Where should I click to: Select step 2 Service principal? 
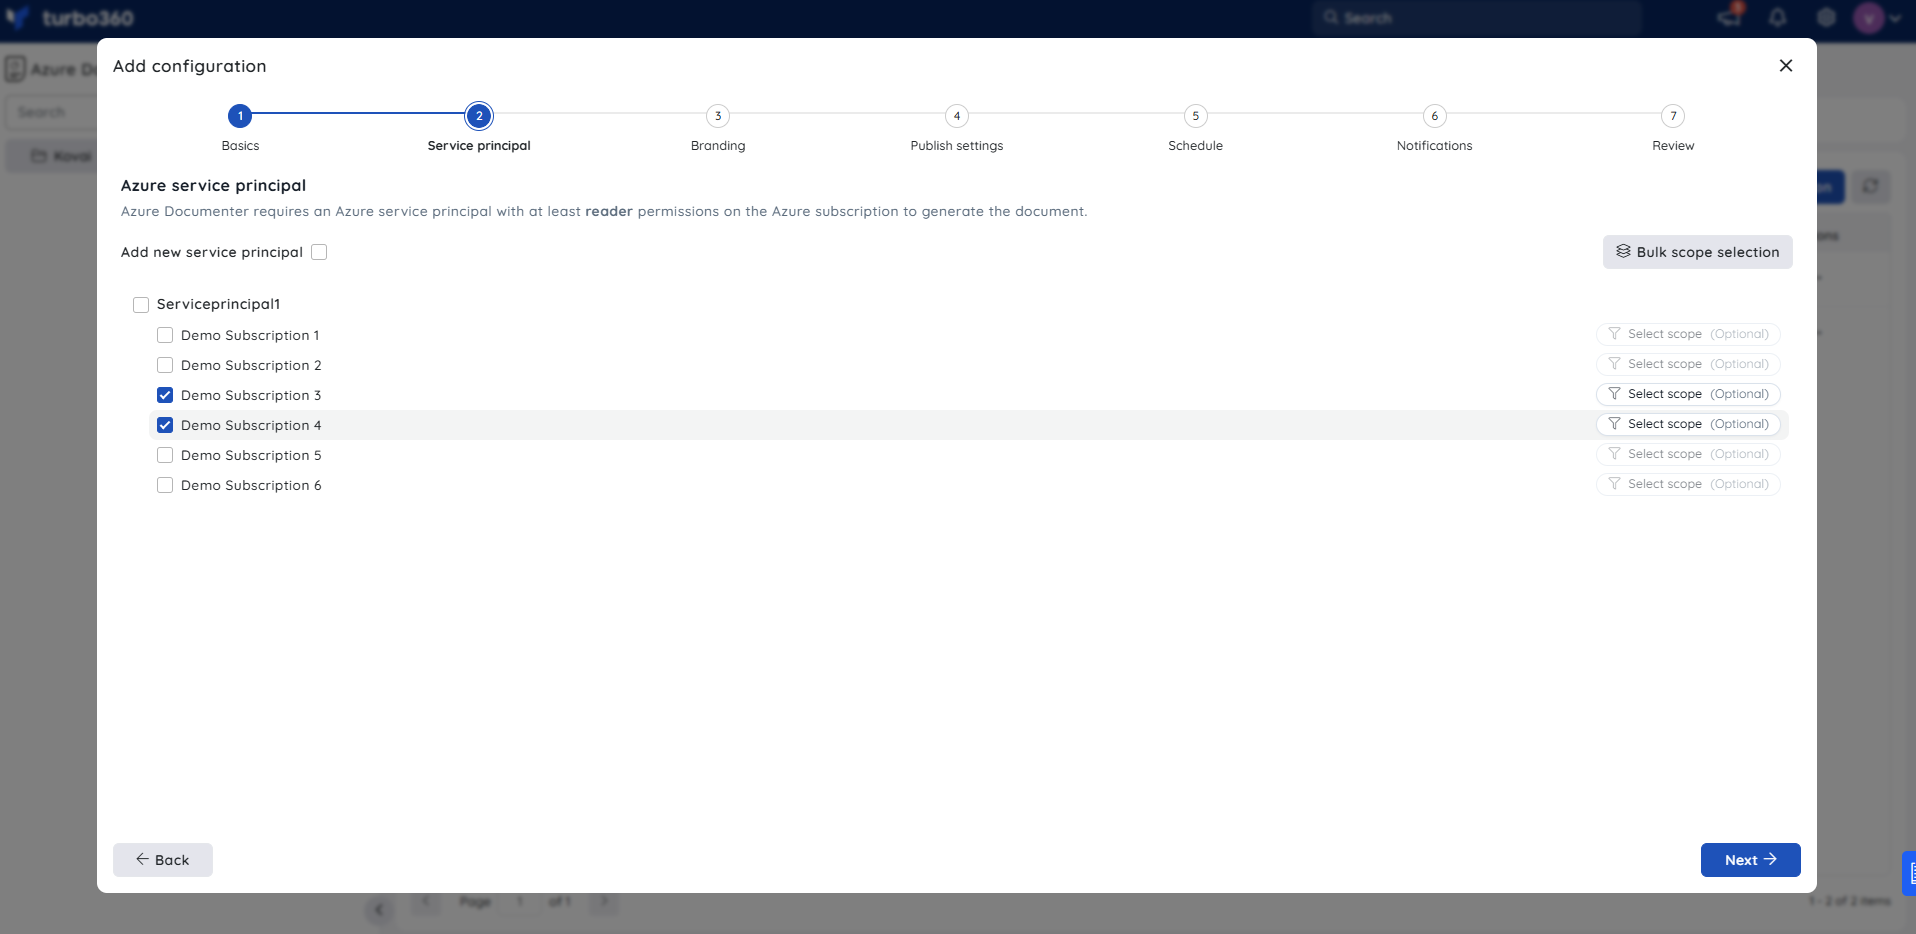click(479, 116)
